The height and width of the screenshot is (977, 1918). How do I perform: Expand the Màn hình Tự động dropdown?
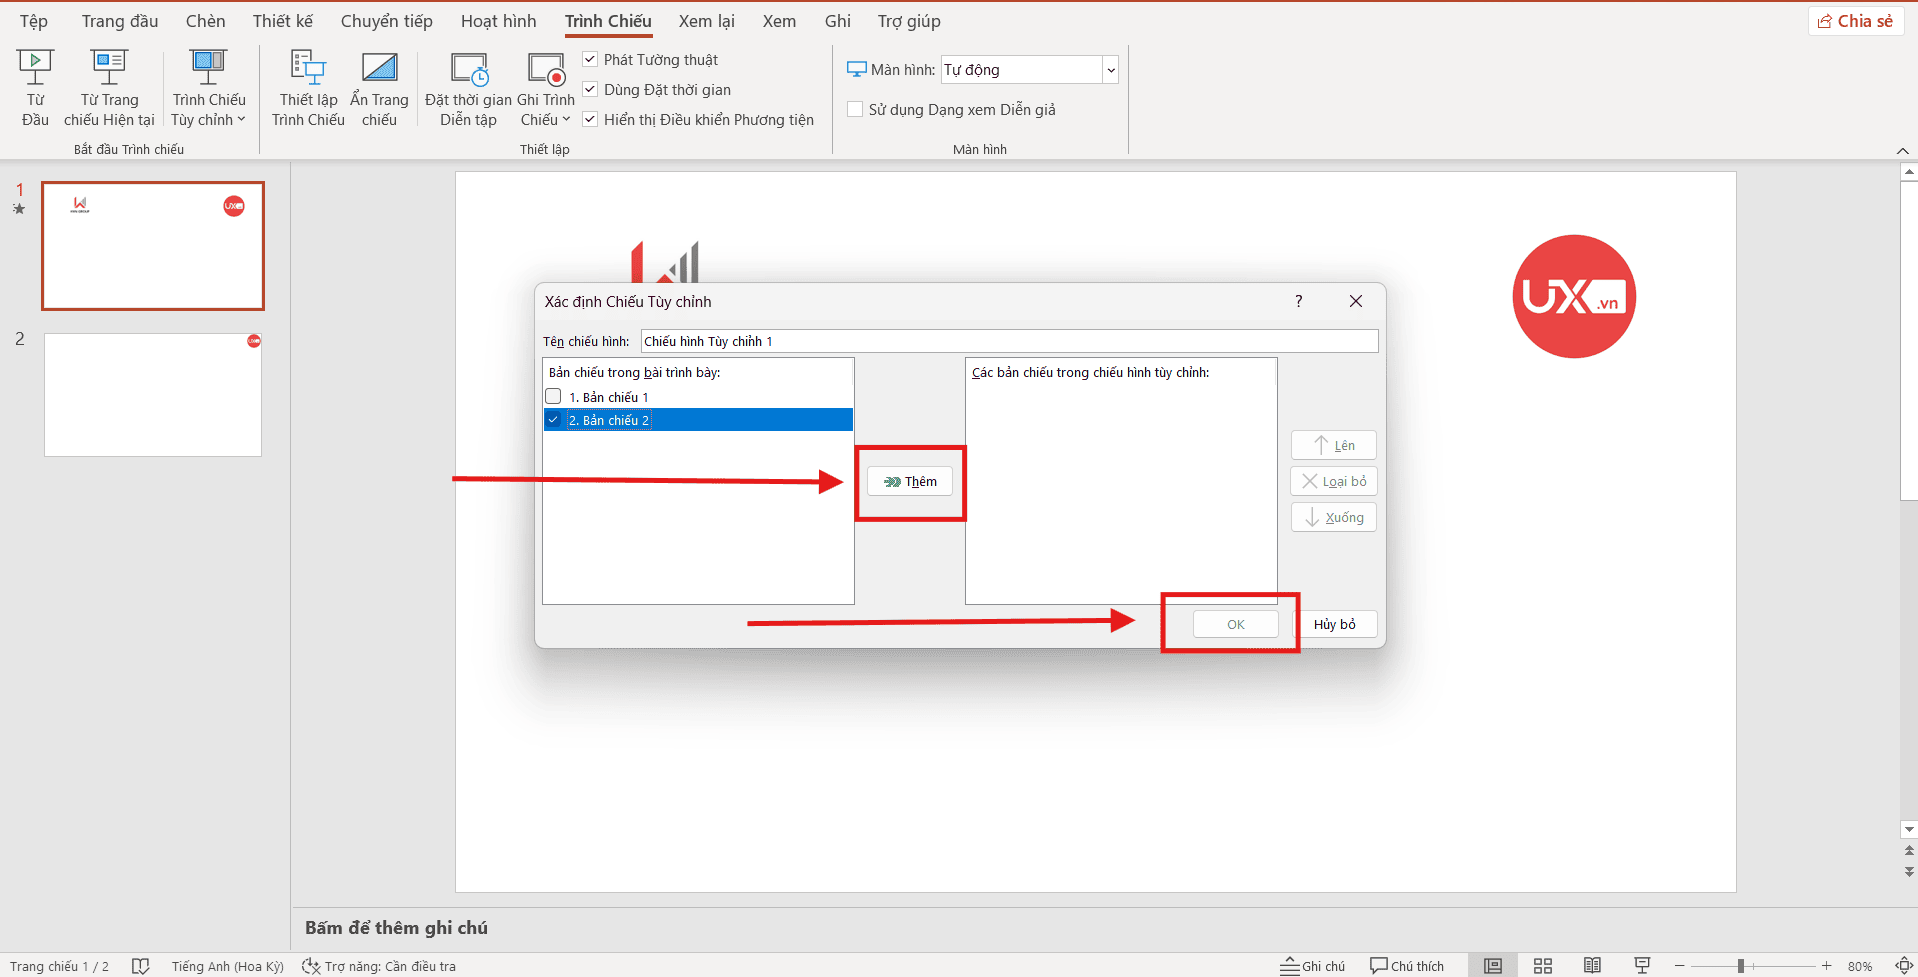[x=1110, y=70]
